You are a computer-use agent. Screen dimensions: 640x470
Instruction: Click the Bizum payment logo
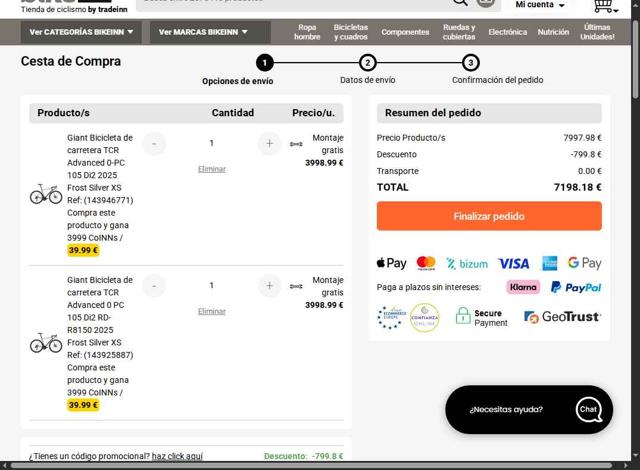(467, 264)
